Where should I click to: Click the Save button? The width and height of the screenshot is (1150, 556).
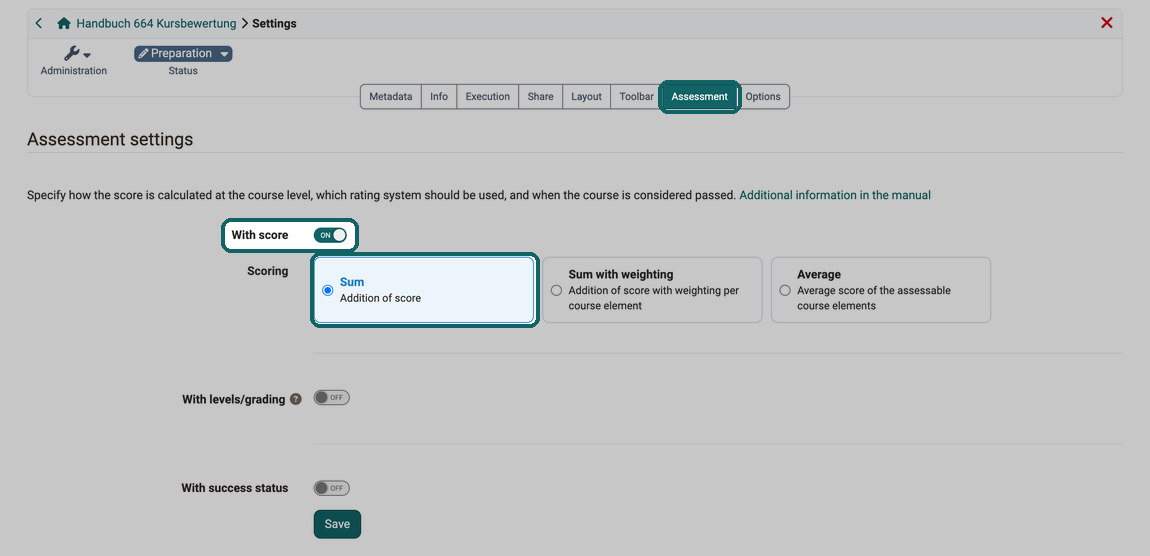(x=337, y=524)
